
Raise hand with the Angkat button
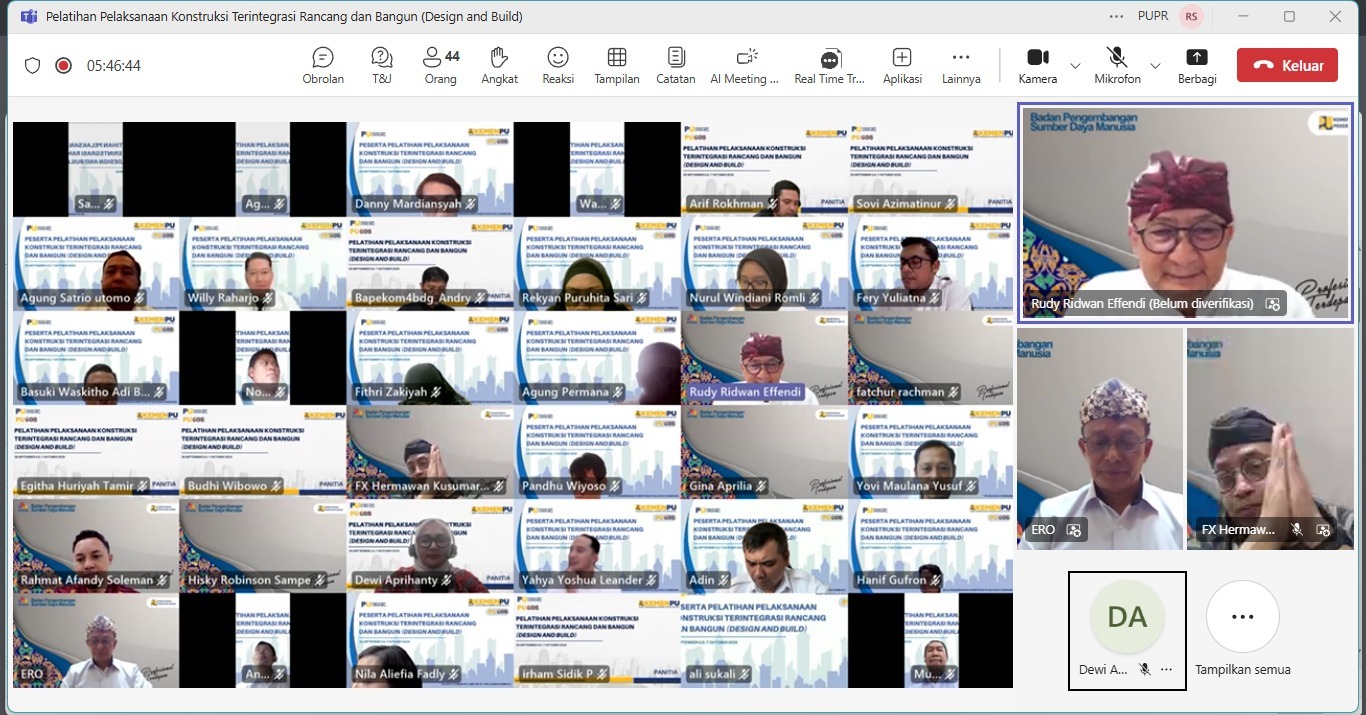point(499,65)
